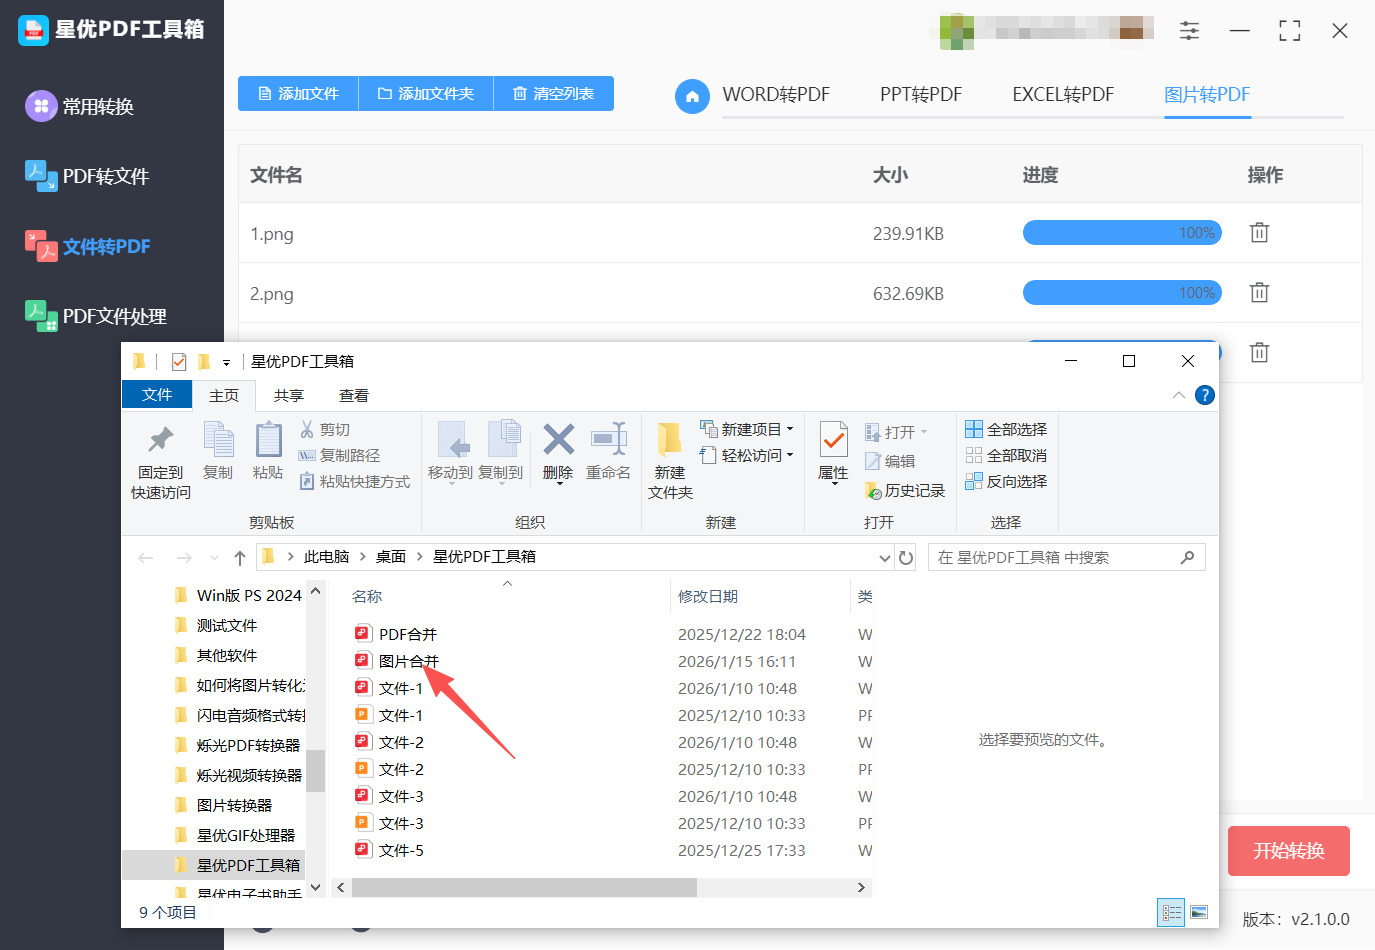
Task: Toggle the checkmark icon in Explorer quick access toolbar
Action: click(x=179, y=362)
